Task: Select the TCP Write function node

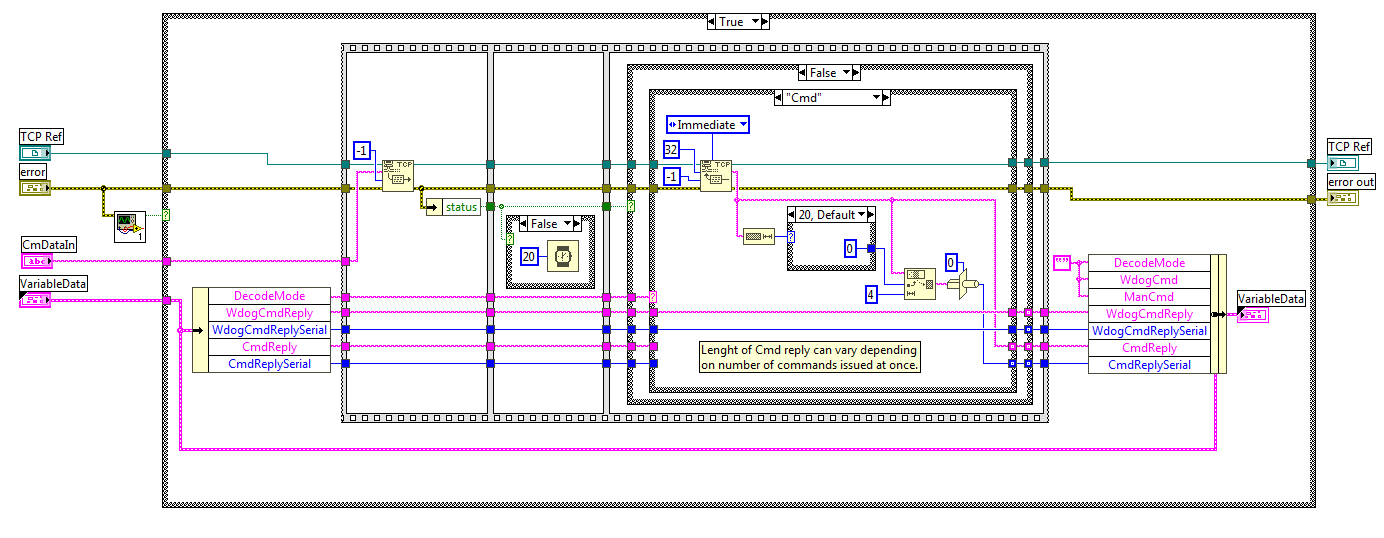Action: coord(398,175)
